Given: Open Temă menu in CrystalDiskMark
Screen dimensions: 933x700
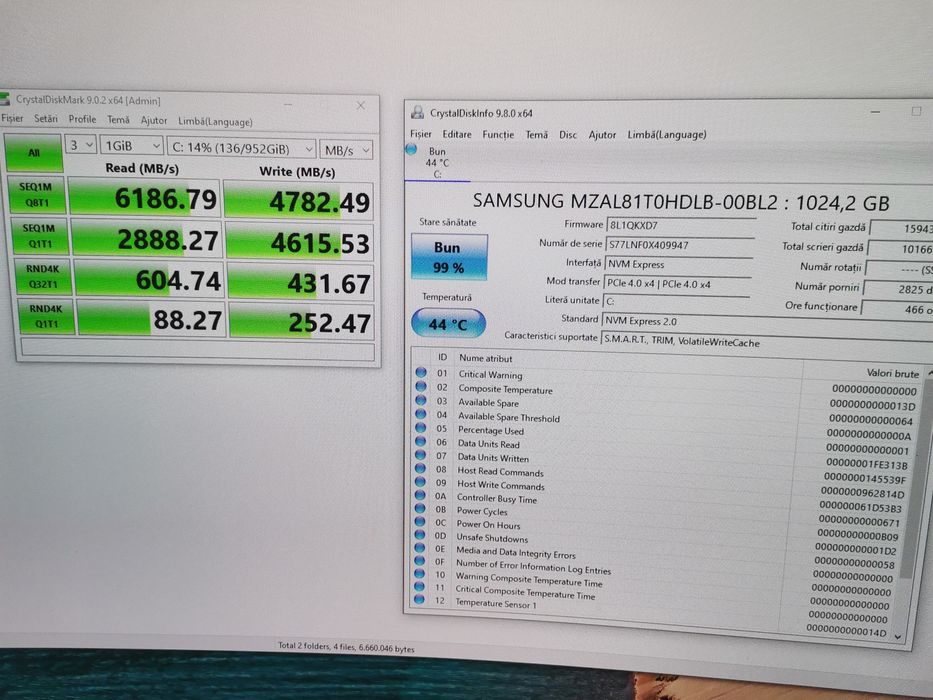Looking at the screenshot, I should point(118,120).
